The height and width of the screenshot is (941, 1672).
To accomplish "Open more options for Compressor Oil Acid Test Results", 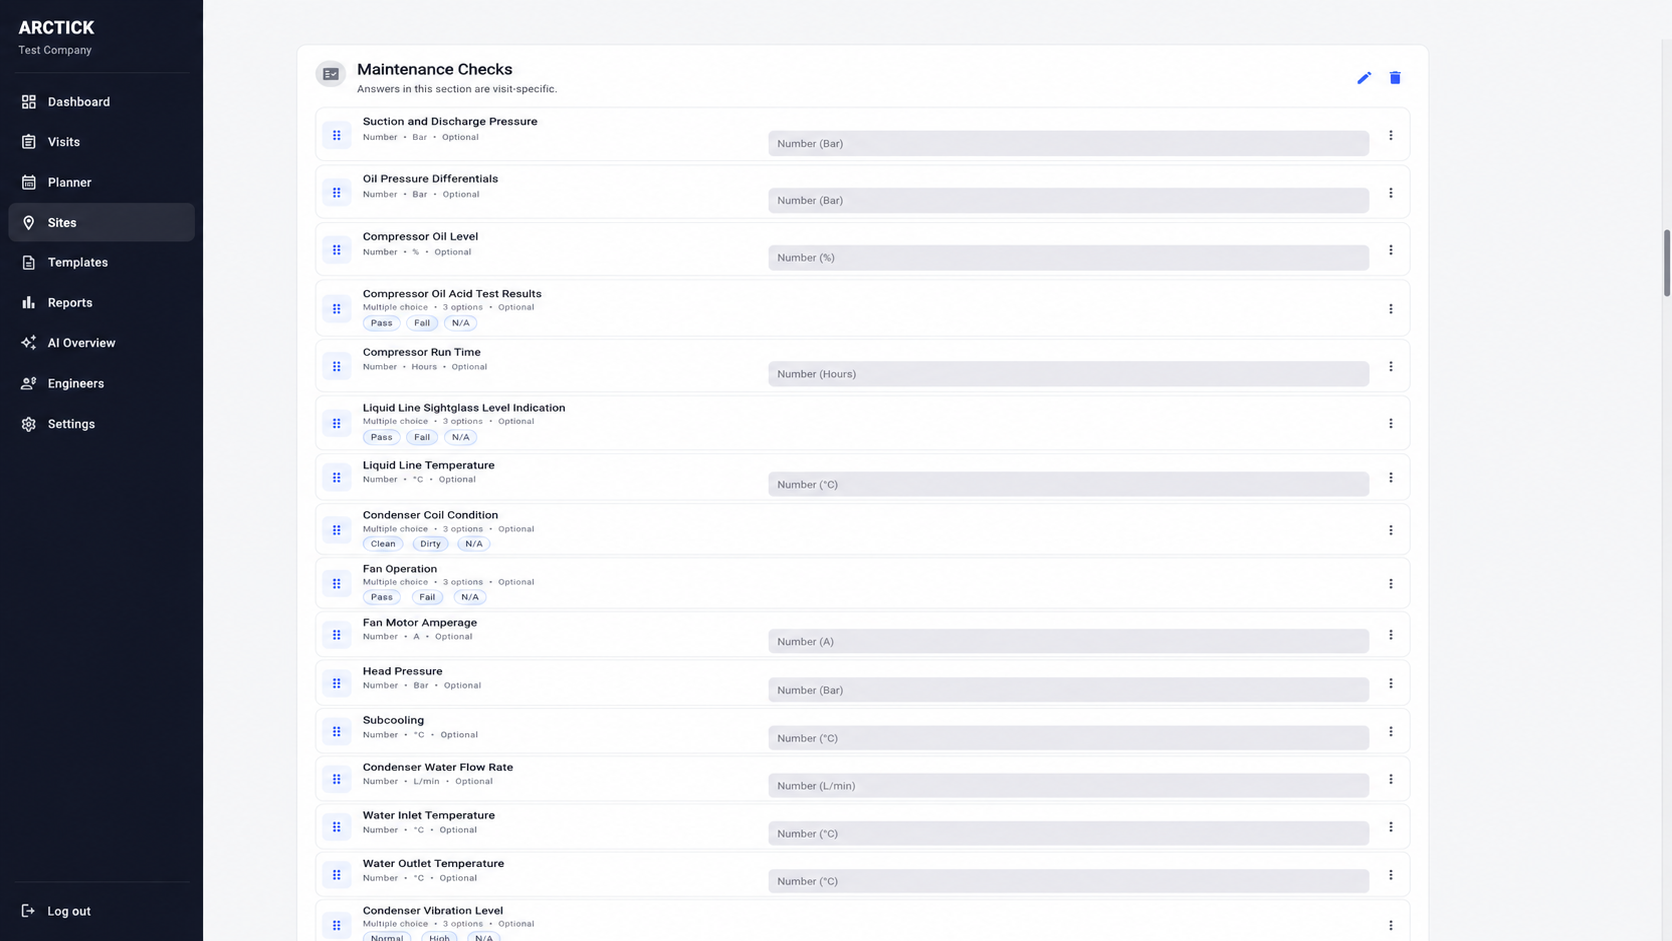I will pyautogui.click(x=1390, y=309).
